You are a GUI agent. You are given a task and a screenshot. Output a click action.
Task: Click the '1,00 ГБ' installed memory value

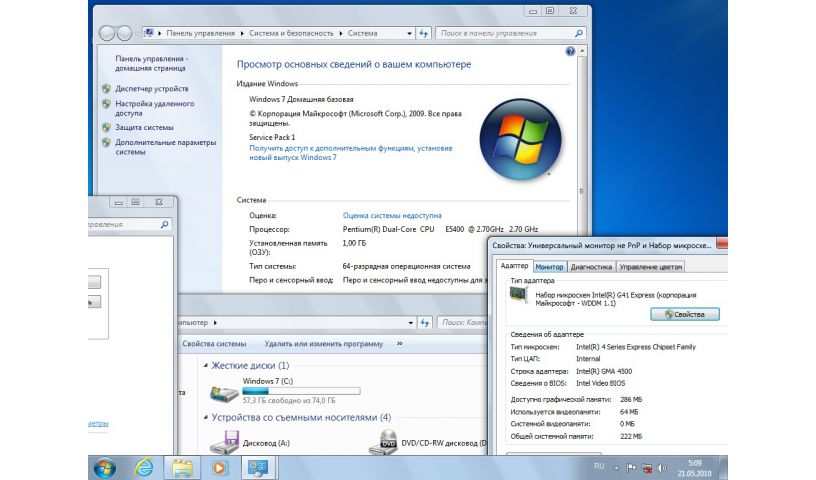[354, 243]
